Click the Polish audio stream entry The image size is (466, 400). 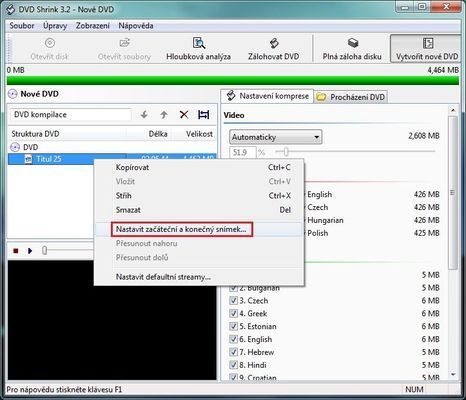pos(317,233)
